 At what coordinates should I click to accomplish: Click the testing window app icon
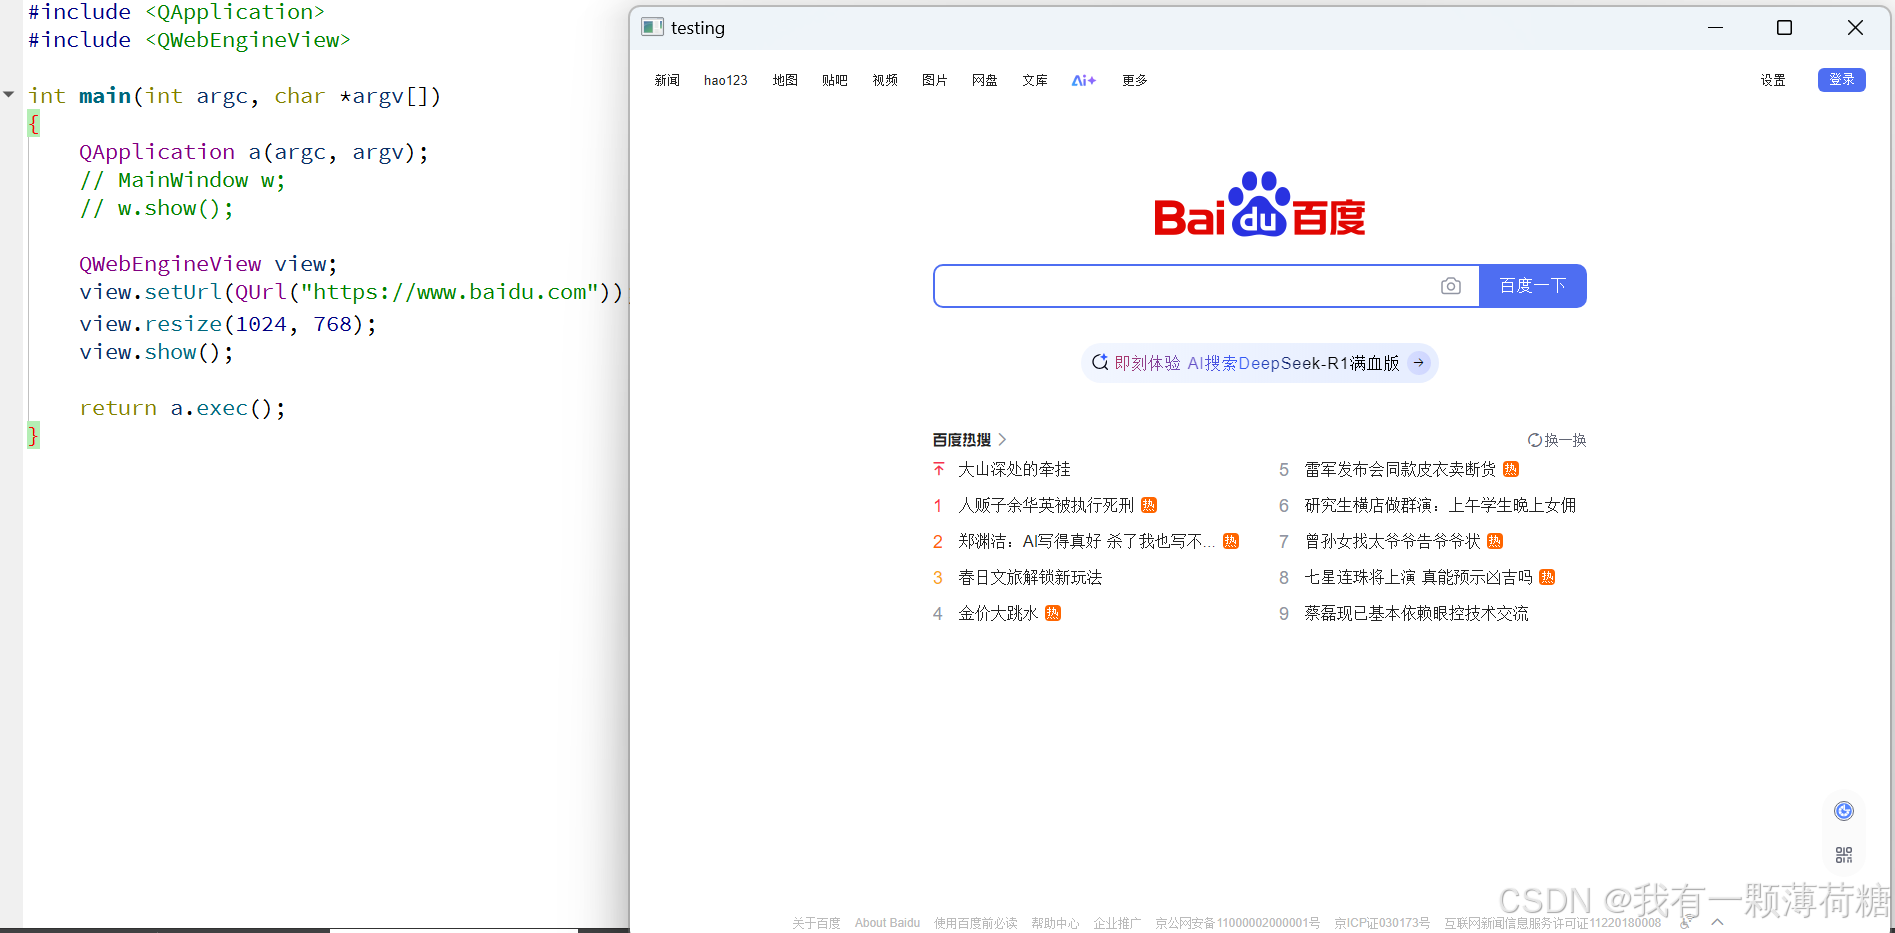click(652, 27)
